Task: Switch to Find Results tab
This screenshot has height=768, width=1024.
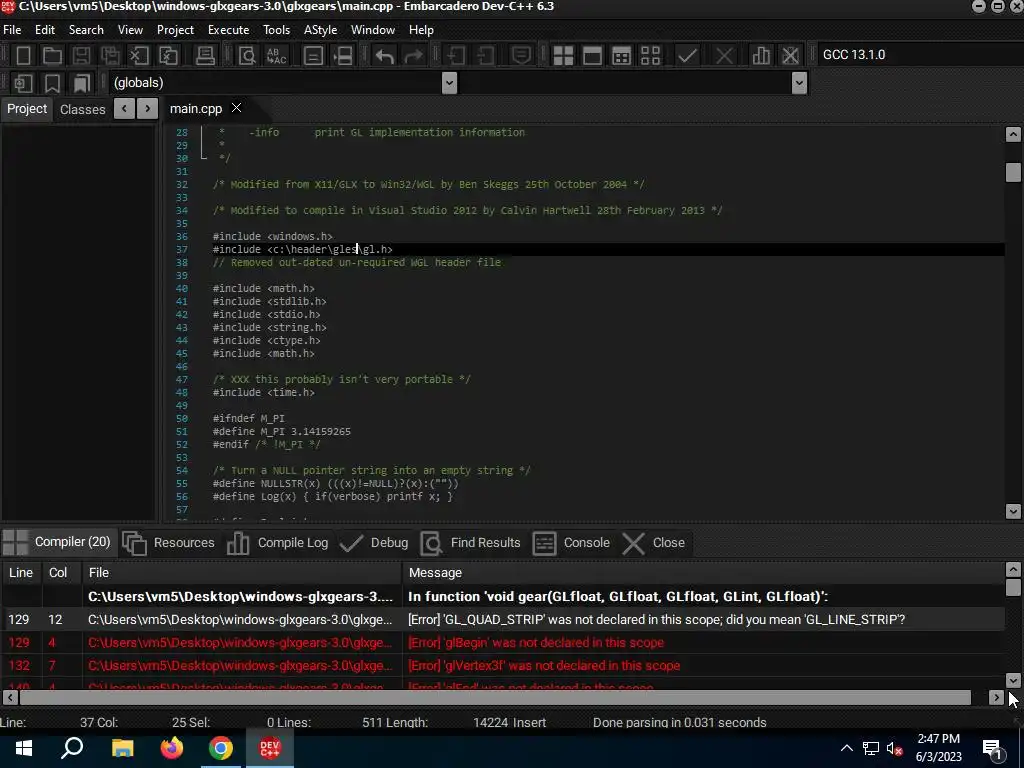Action: point(471,543)
